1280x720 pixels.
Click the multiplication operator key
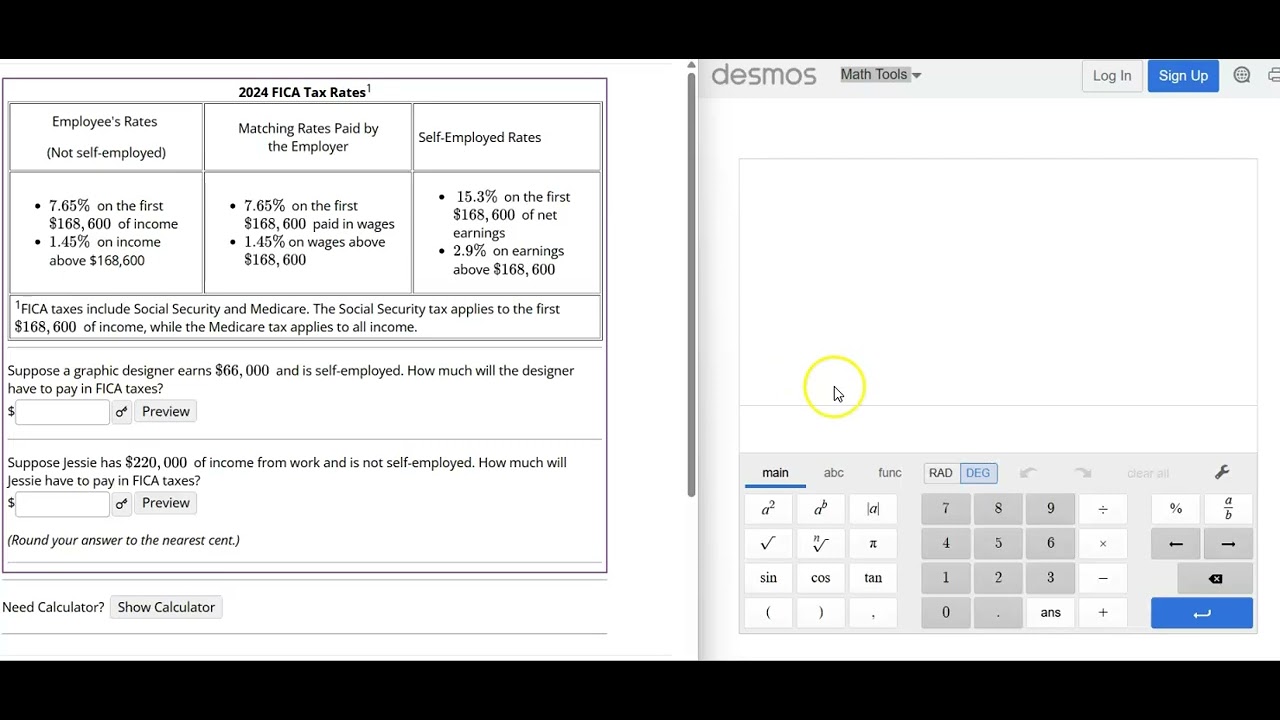point(1103,544)
